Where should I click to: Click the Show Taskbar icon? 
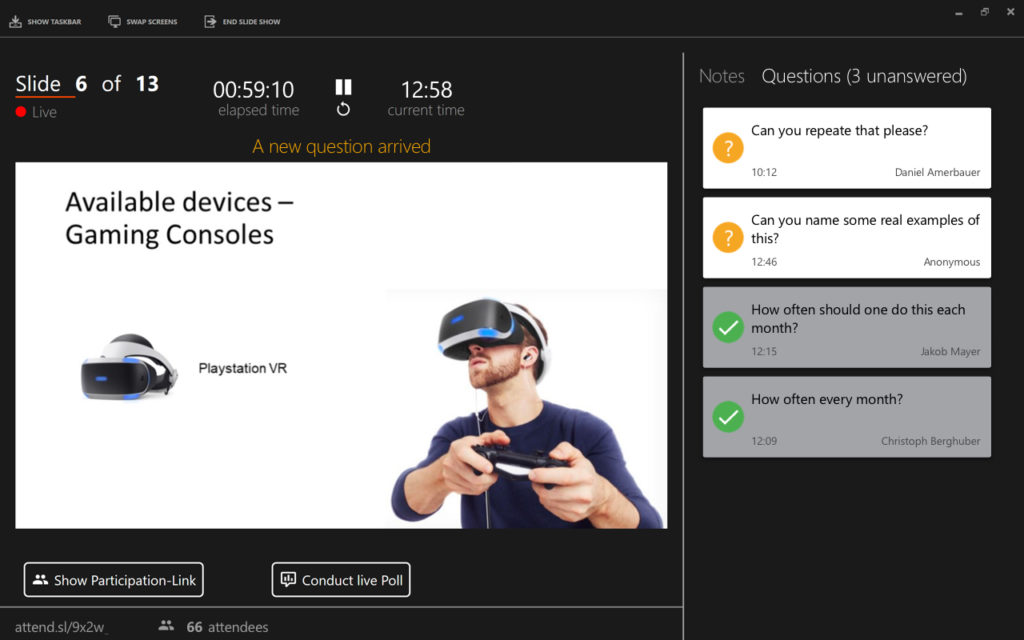click(15, 22)
